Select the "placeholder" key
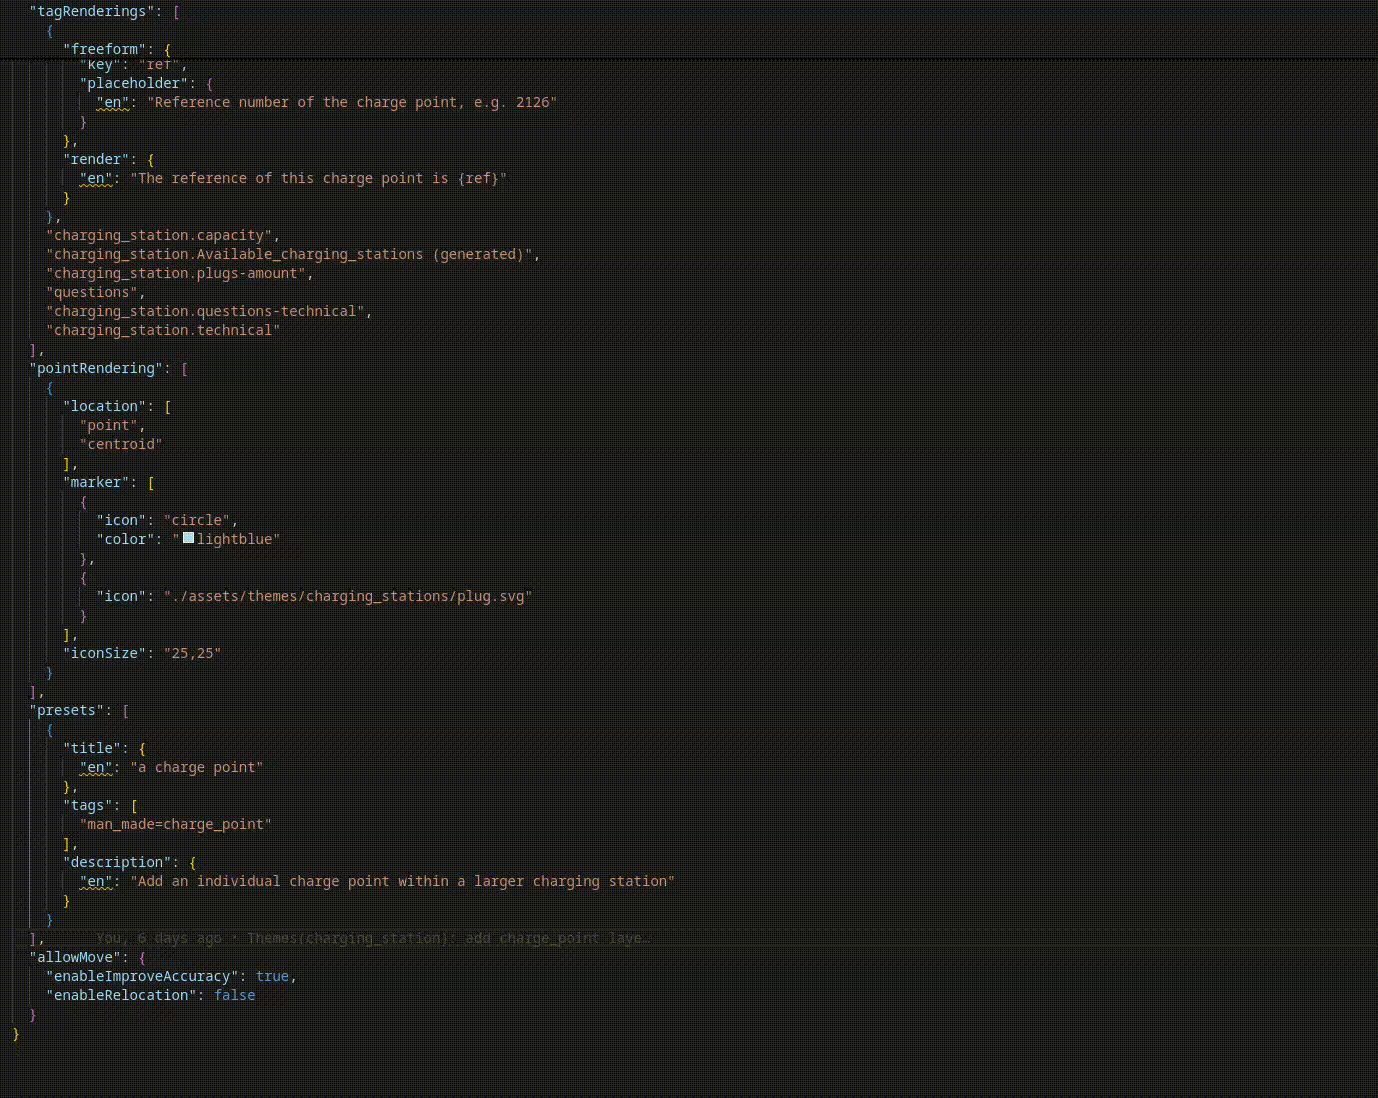 (x=135, y=83)
